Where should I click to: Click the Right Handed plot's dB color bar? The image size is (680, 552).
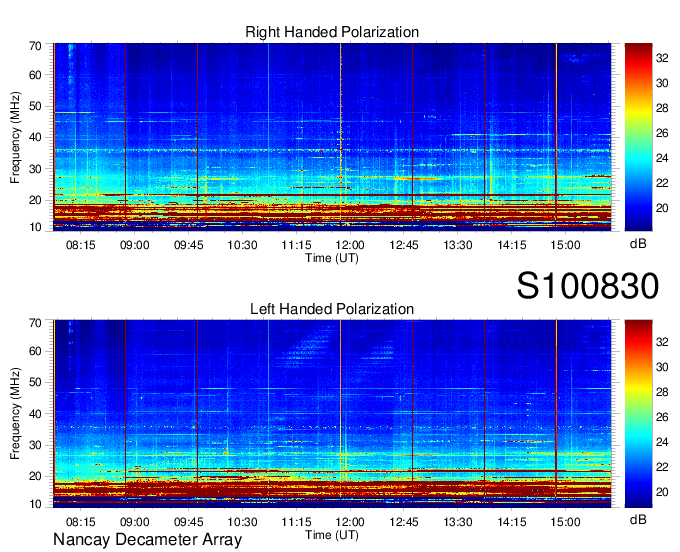click(638, 137)
